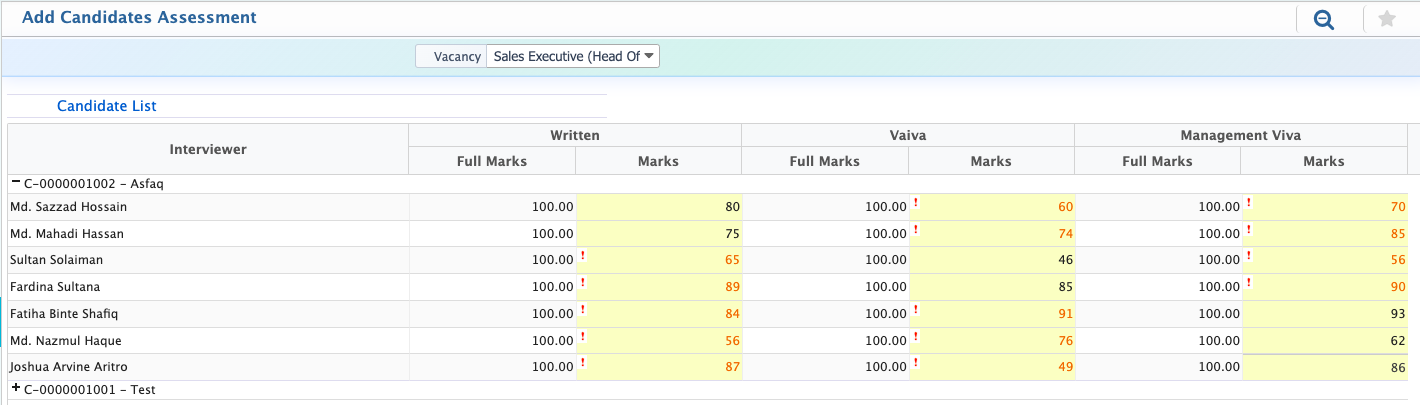
Task: Click warning icon beside Fardina's Management Viva marks
Action: pos(1248,283)
